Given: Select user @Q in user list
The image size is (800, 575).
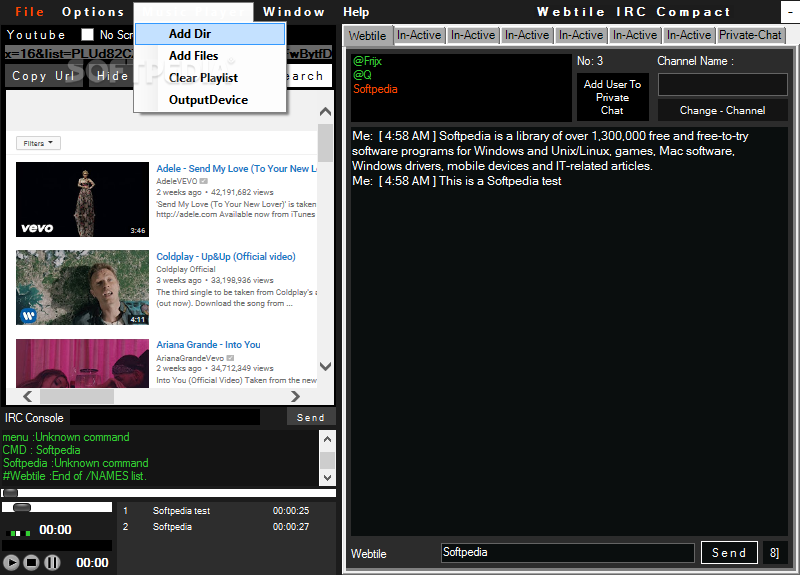Looking at the screenshot, I should pyautogui.click(x=362, y=75).
